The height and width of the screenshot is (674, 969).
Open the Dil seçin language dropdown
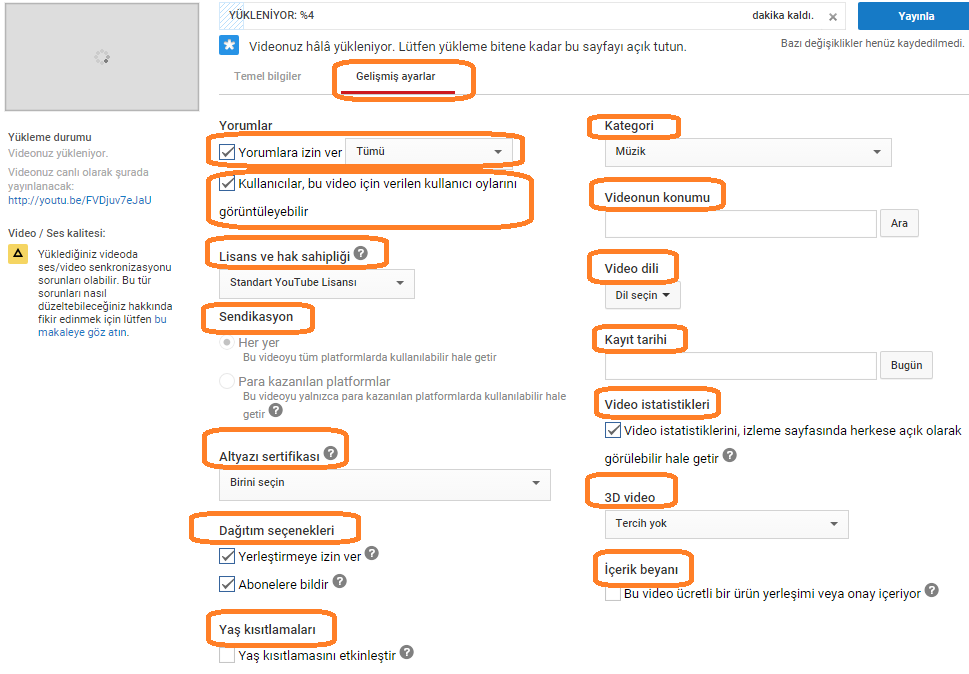tap(643, 295)
